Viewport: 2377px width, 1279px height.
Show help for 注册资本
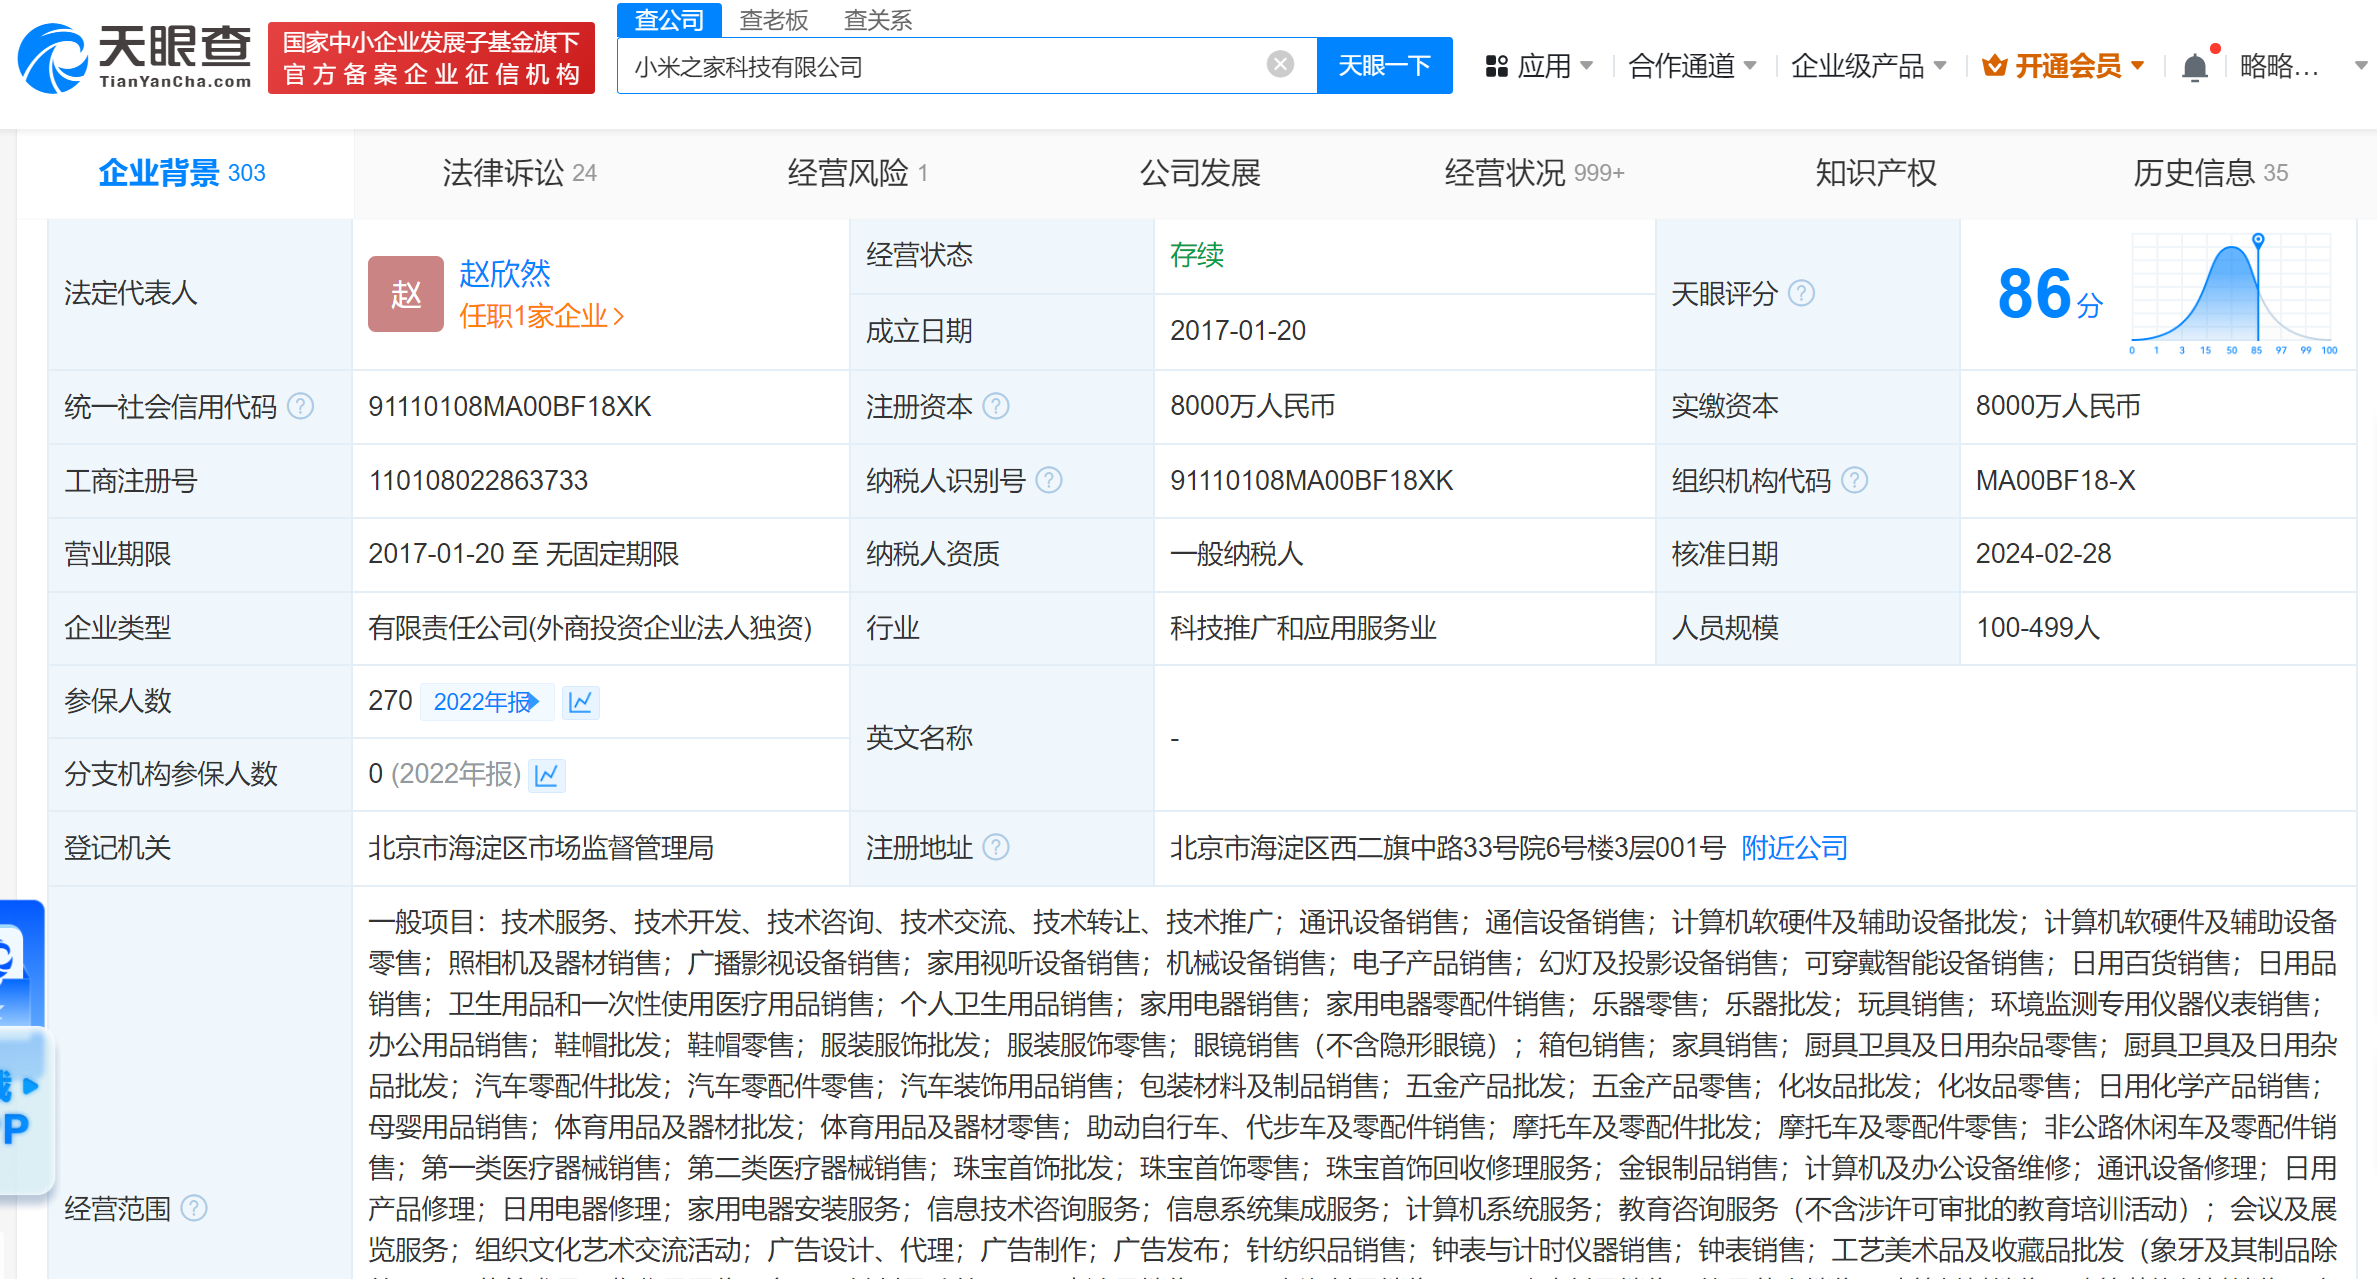[996, 406]
